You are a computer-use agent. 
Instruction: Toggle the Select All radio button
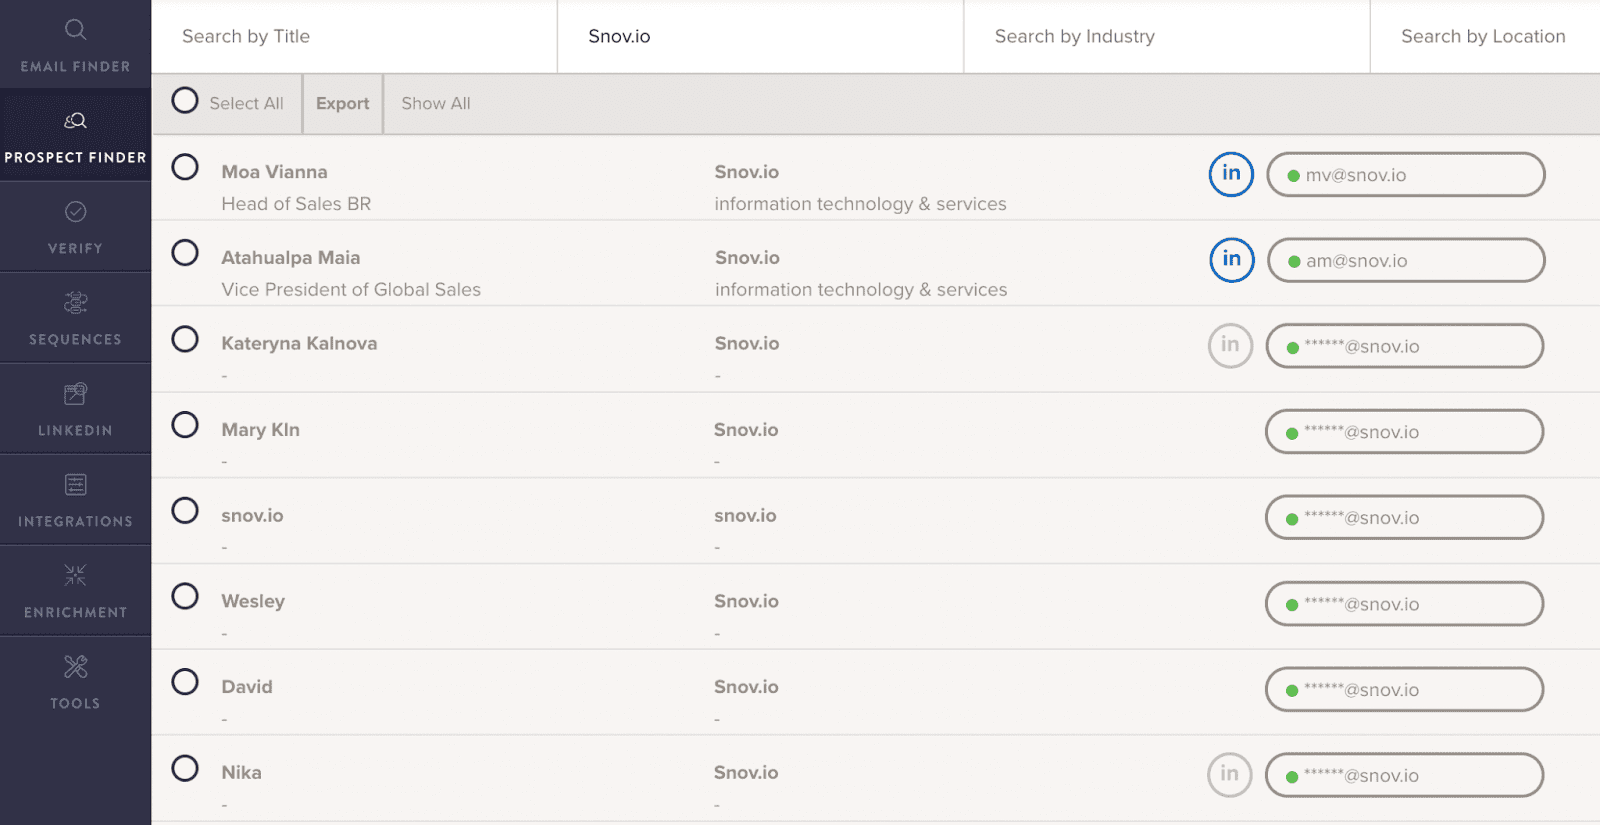click(x=185, y=101)
